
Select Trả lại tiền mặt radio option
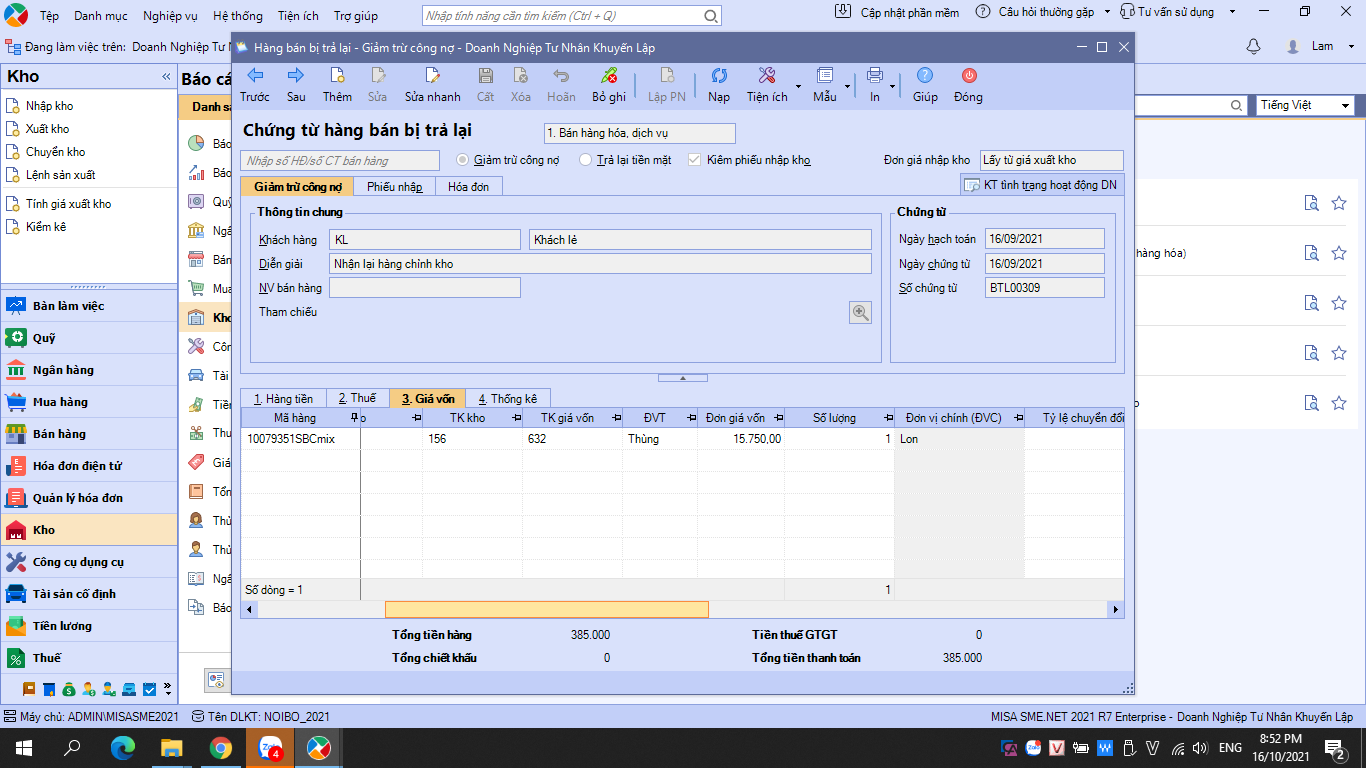coord(585,160)
